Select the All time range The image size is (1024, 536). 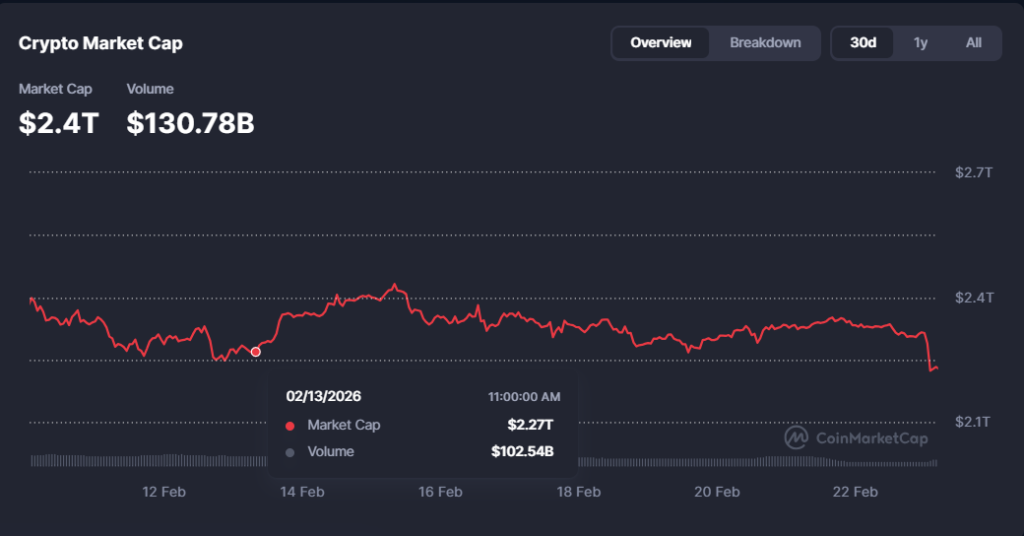[x=973, y=43]
